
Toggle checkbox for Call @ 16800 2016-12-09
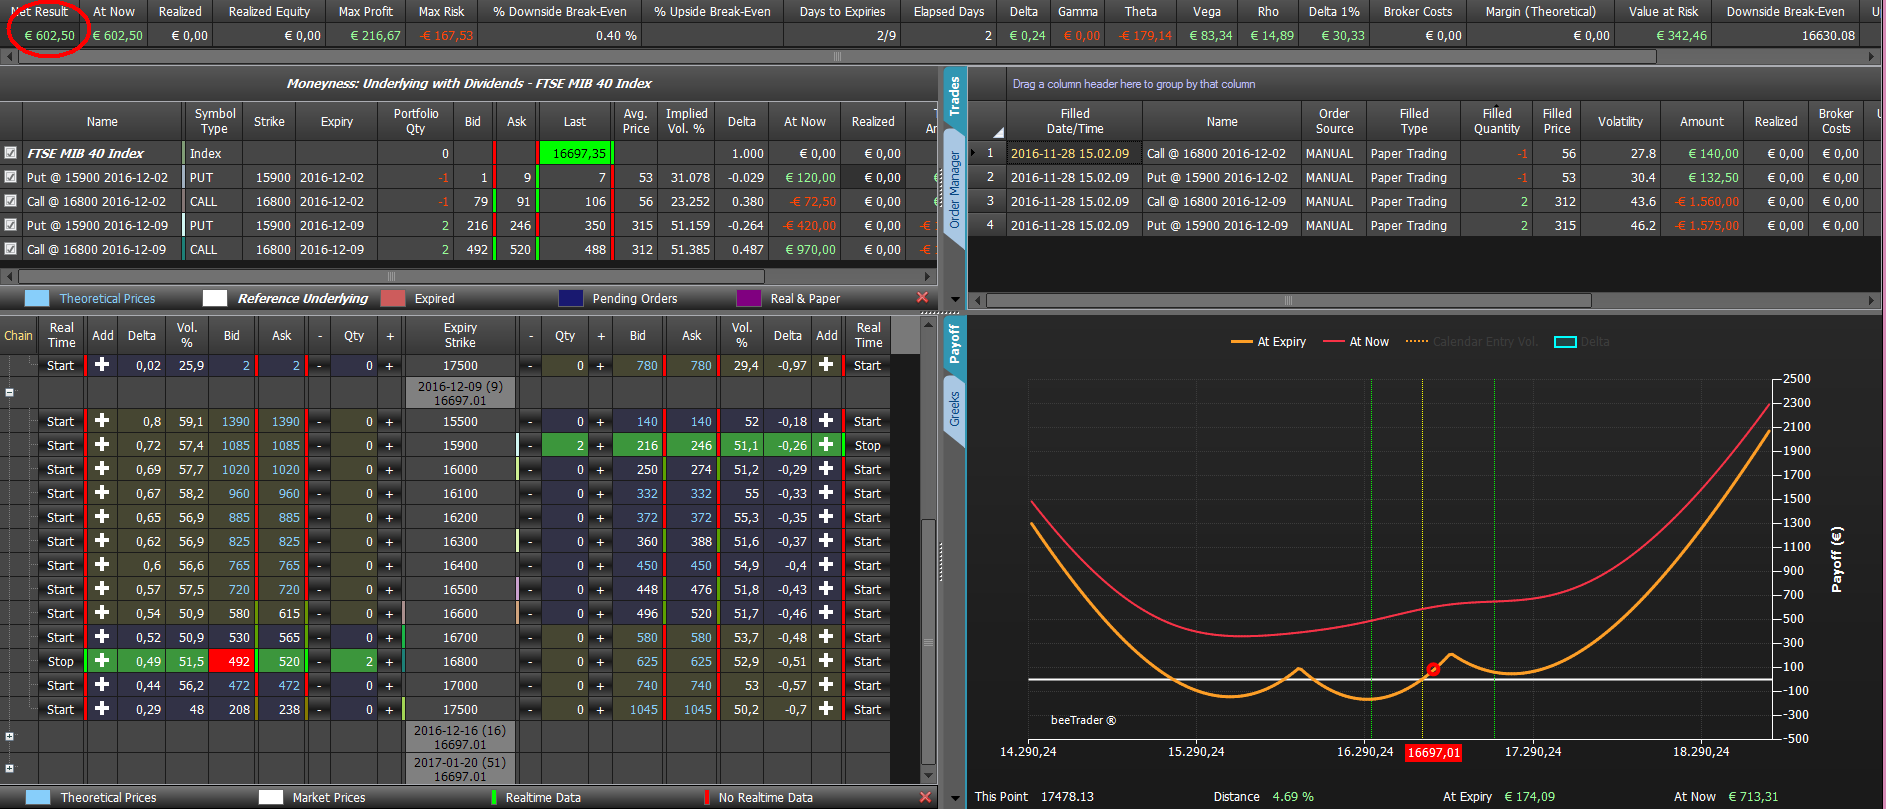pos(10,249)
